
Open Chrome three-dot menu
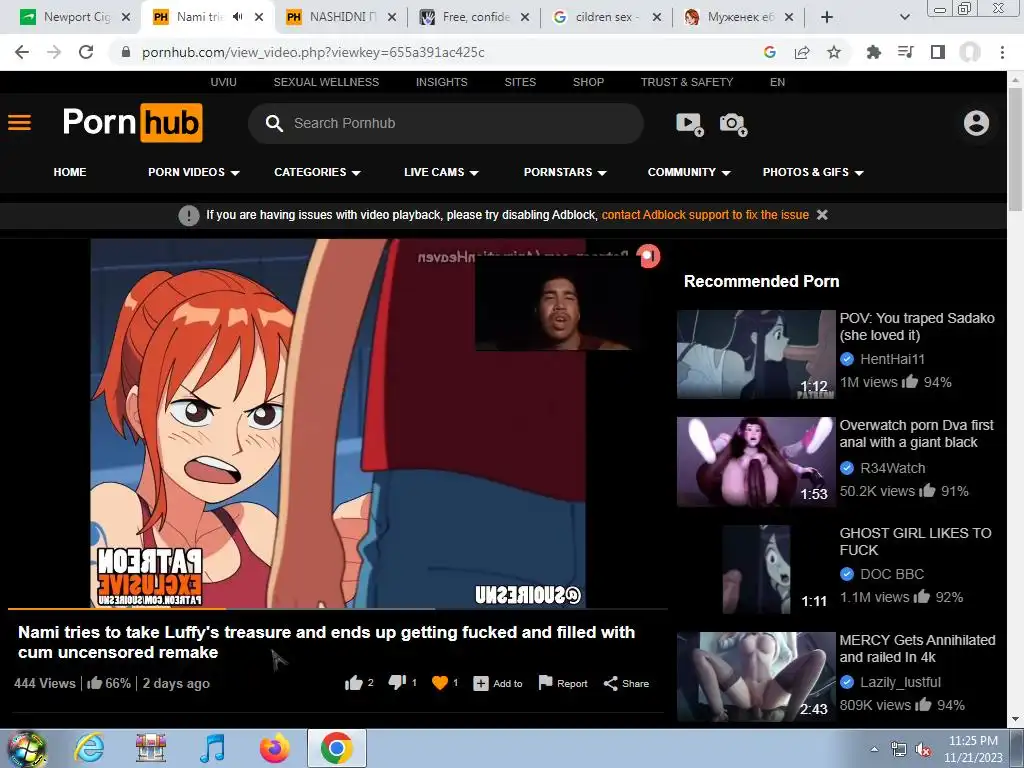pos(1002,52)
